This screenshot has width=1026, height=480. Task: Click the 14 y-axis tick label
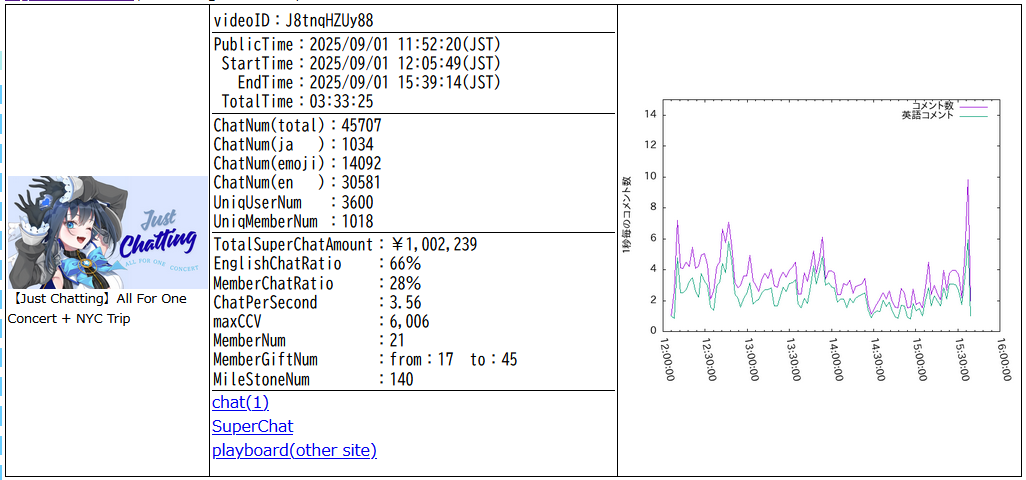(652, 115)
